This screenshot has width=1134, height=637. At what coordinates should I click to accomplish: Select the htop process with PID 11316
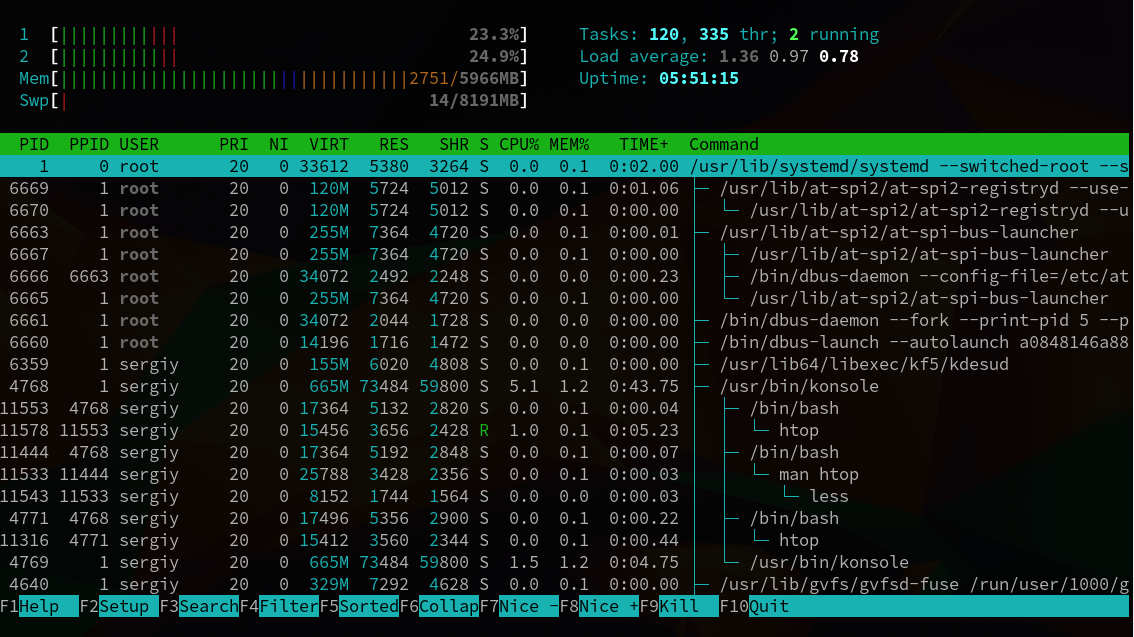point(564,540)
